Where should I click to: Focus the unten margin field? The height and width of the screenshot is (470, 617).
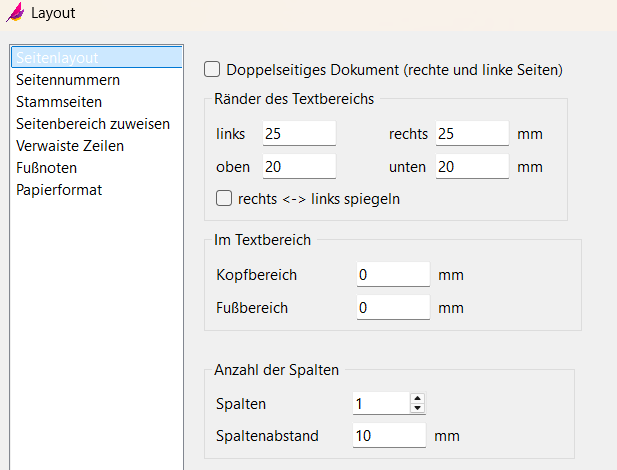pos(472,166)
